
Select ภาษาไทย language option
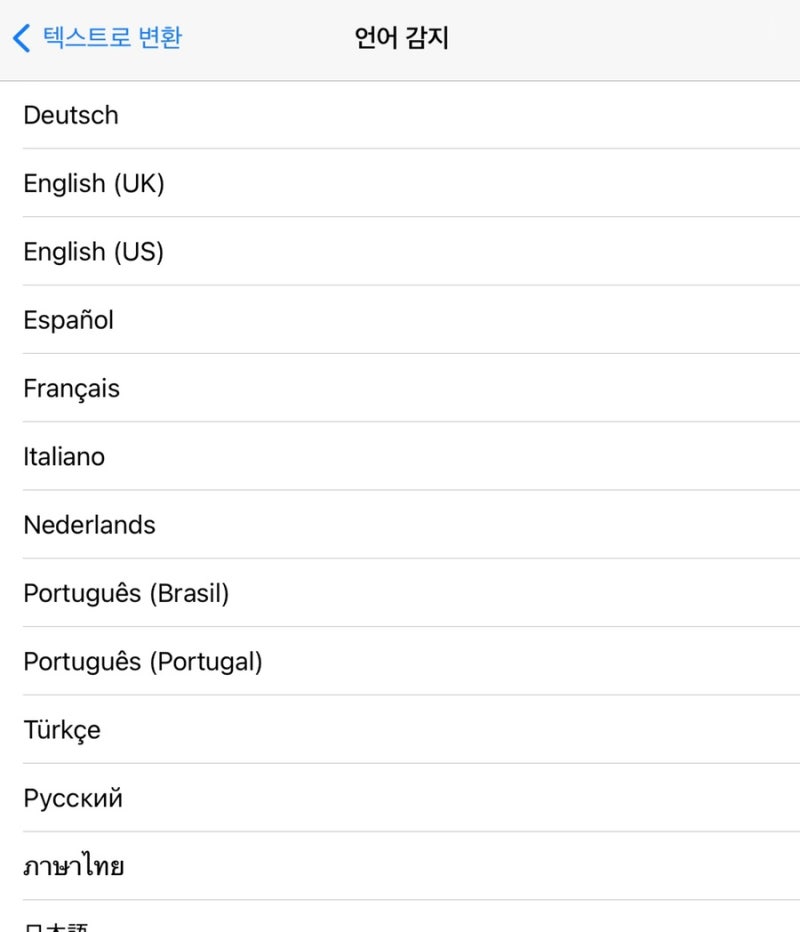tap(400, 866)
